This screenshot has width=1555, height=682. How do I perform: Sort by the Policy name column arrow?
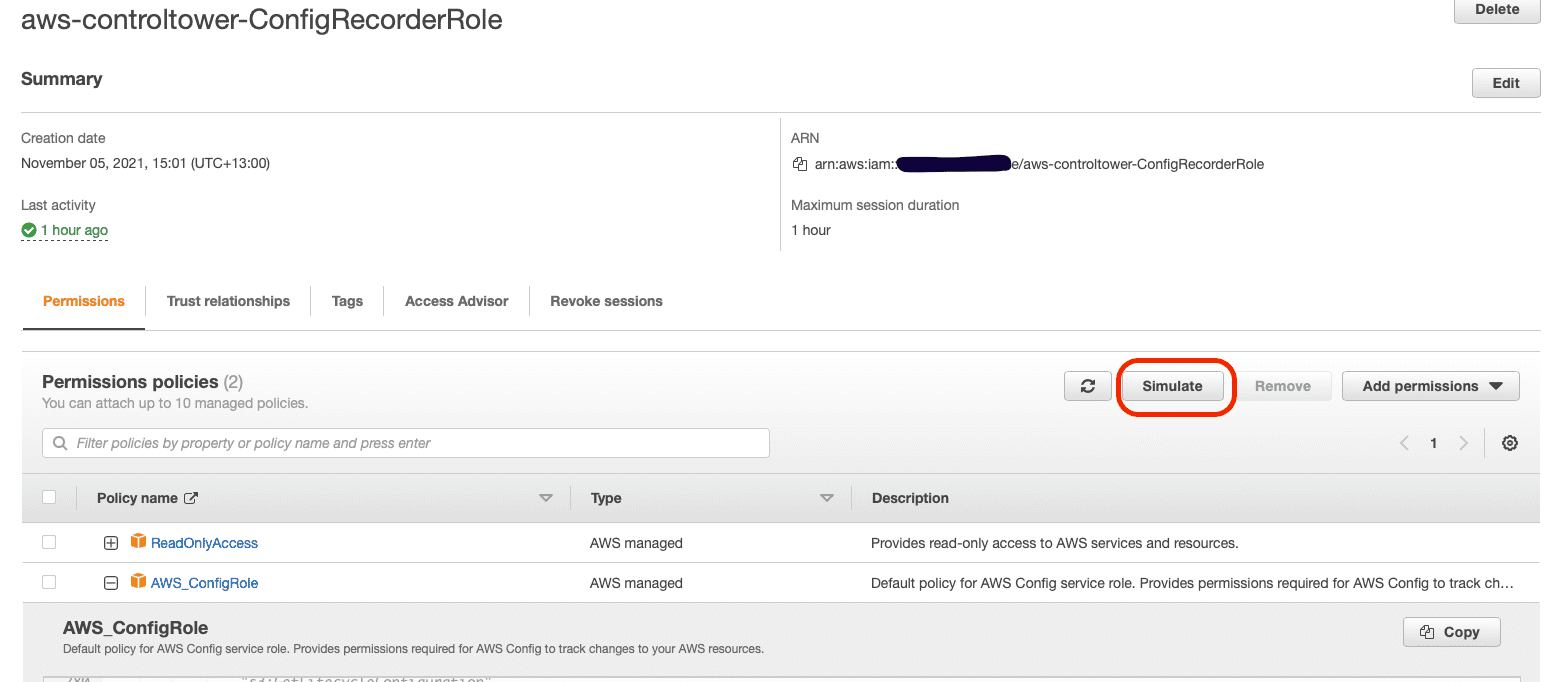pos(546,498)
